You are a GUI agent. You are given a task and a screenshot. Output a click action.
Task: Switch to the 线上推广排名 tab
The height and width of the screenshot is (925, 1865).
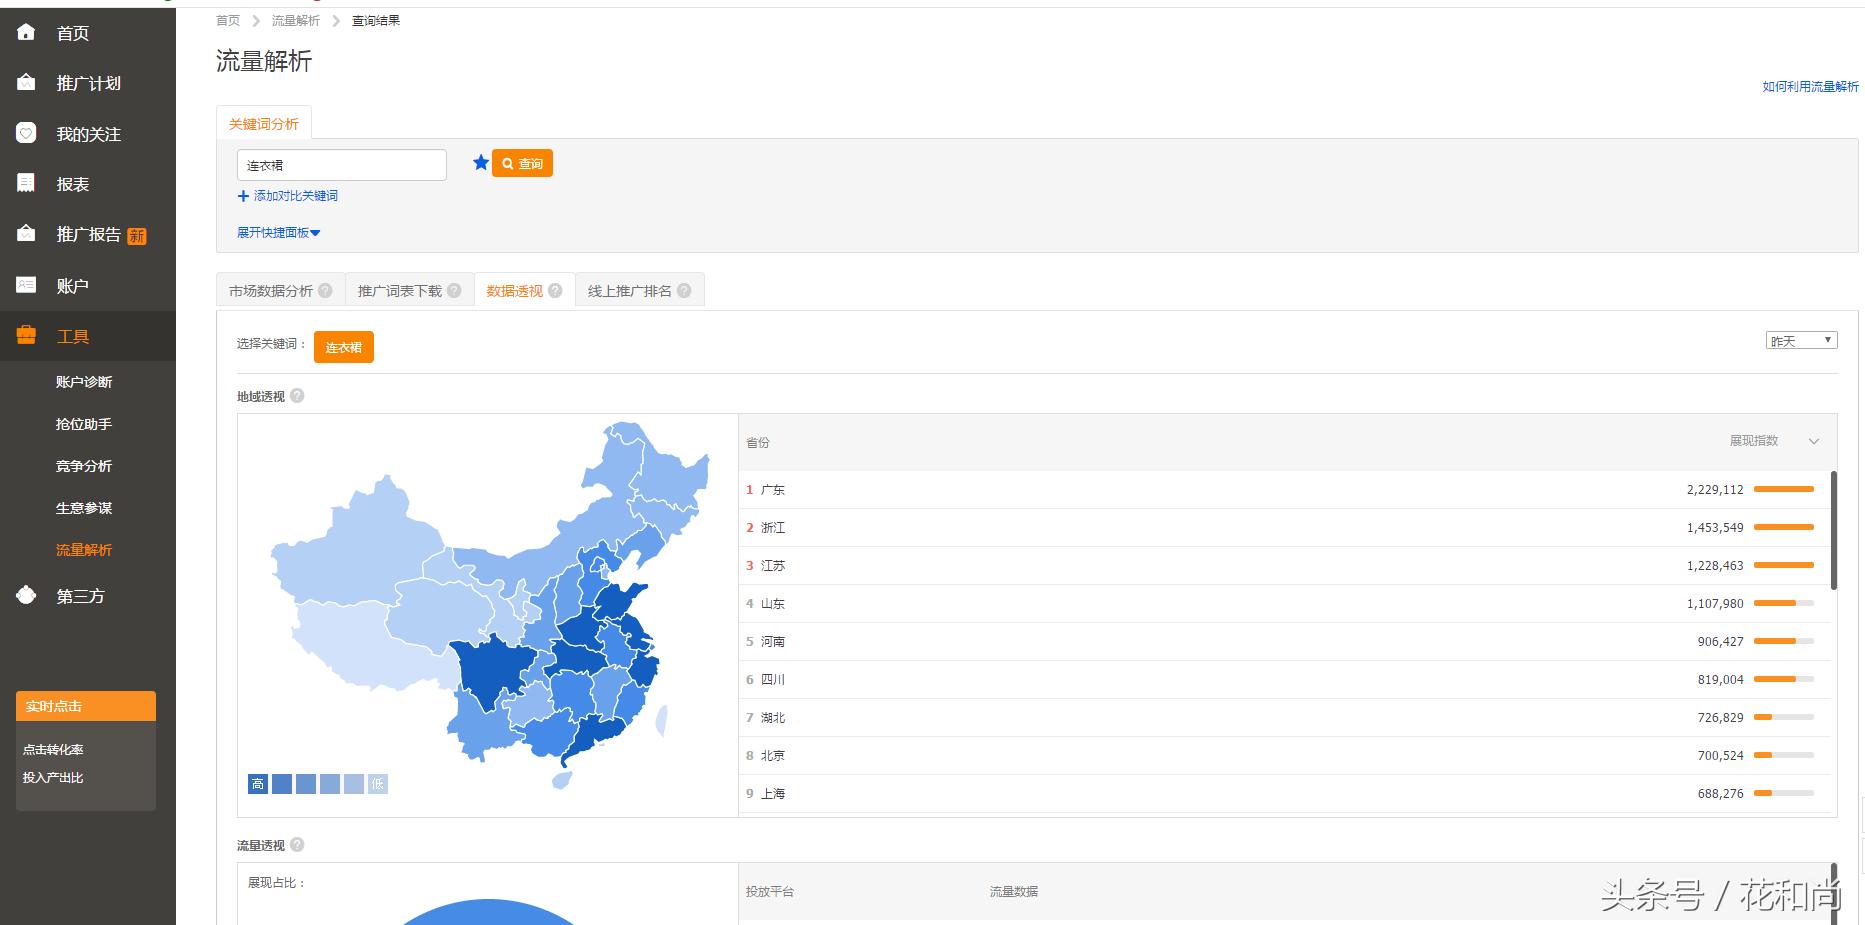(x=631, y=289)
